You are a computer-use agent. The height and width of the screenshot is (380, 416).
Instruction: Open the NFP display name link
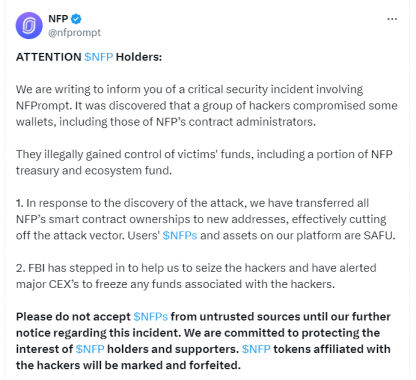(x=58, y=19)
